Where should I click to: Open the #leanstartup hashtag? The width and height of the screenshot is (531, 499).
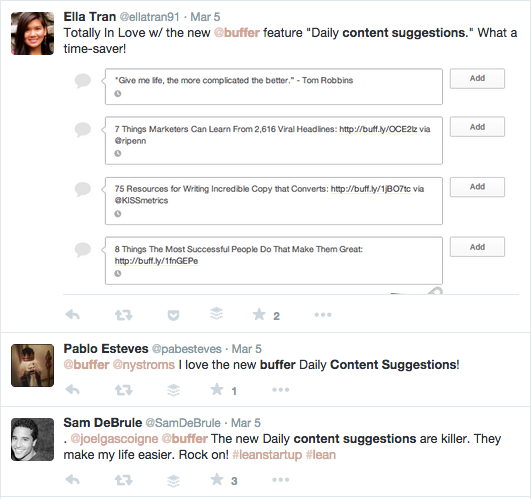[x=267, y=455]
